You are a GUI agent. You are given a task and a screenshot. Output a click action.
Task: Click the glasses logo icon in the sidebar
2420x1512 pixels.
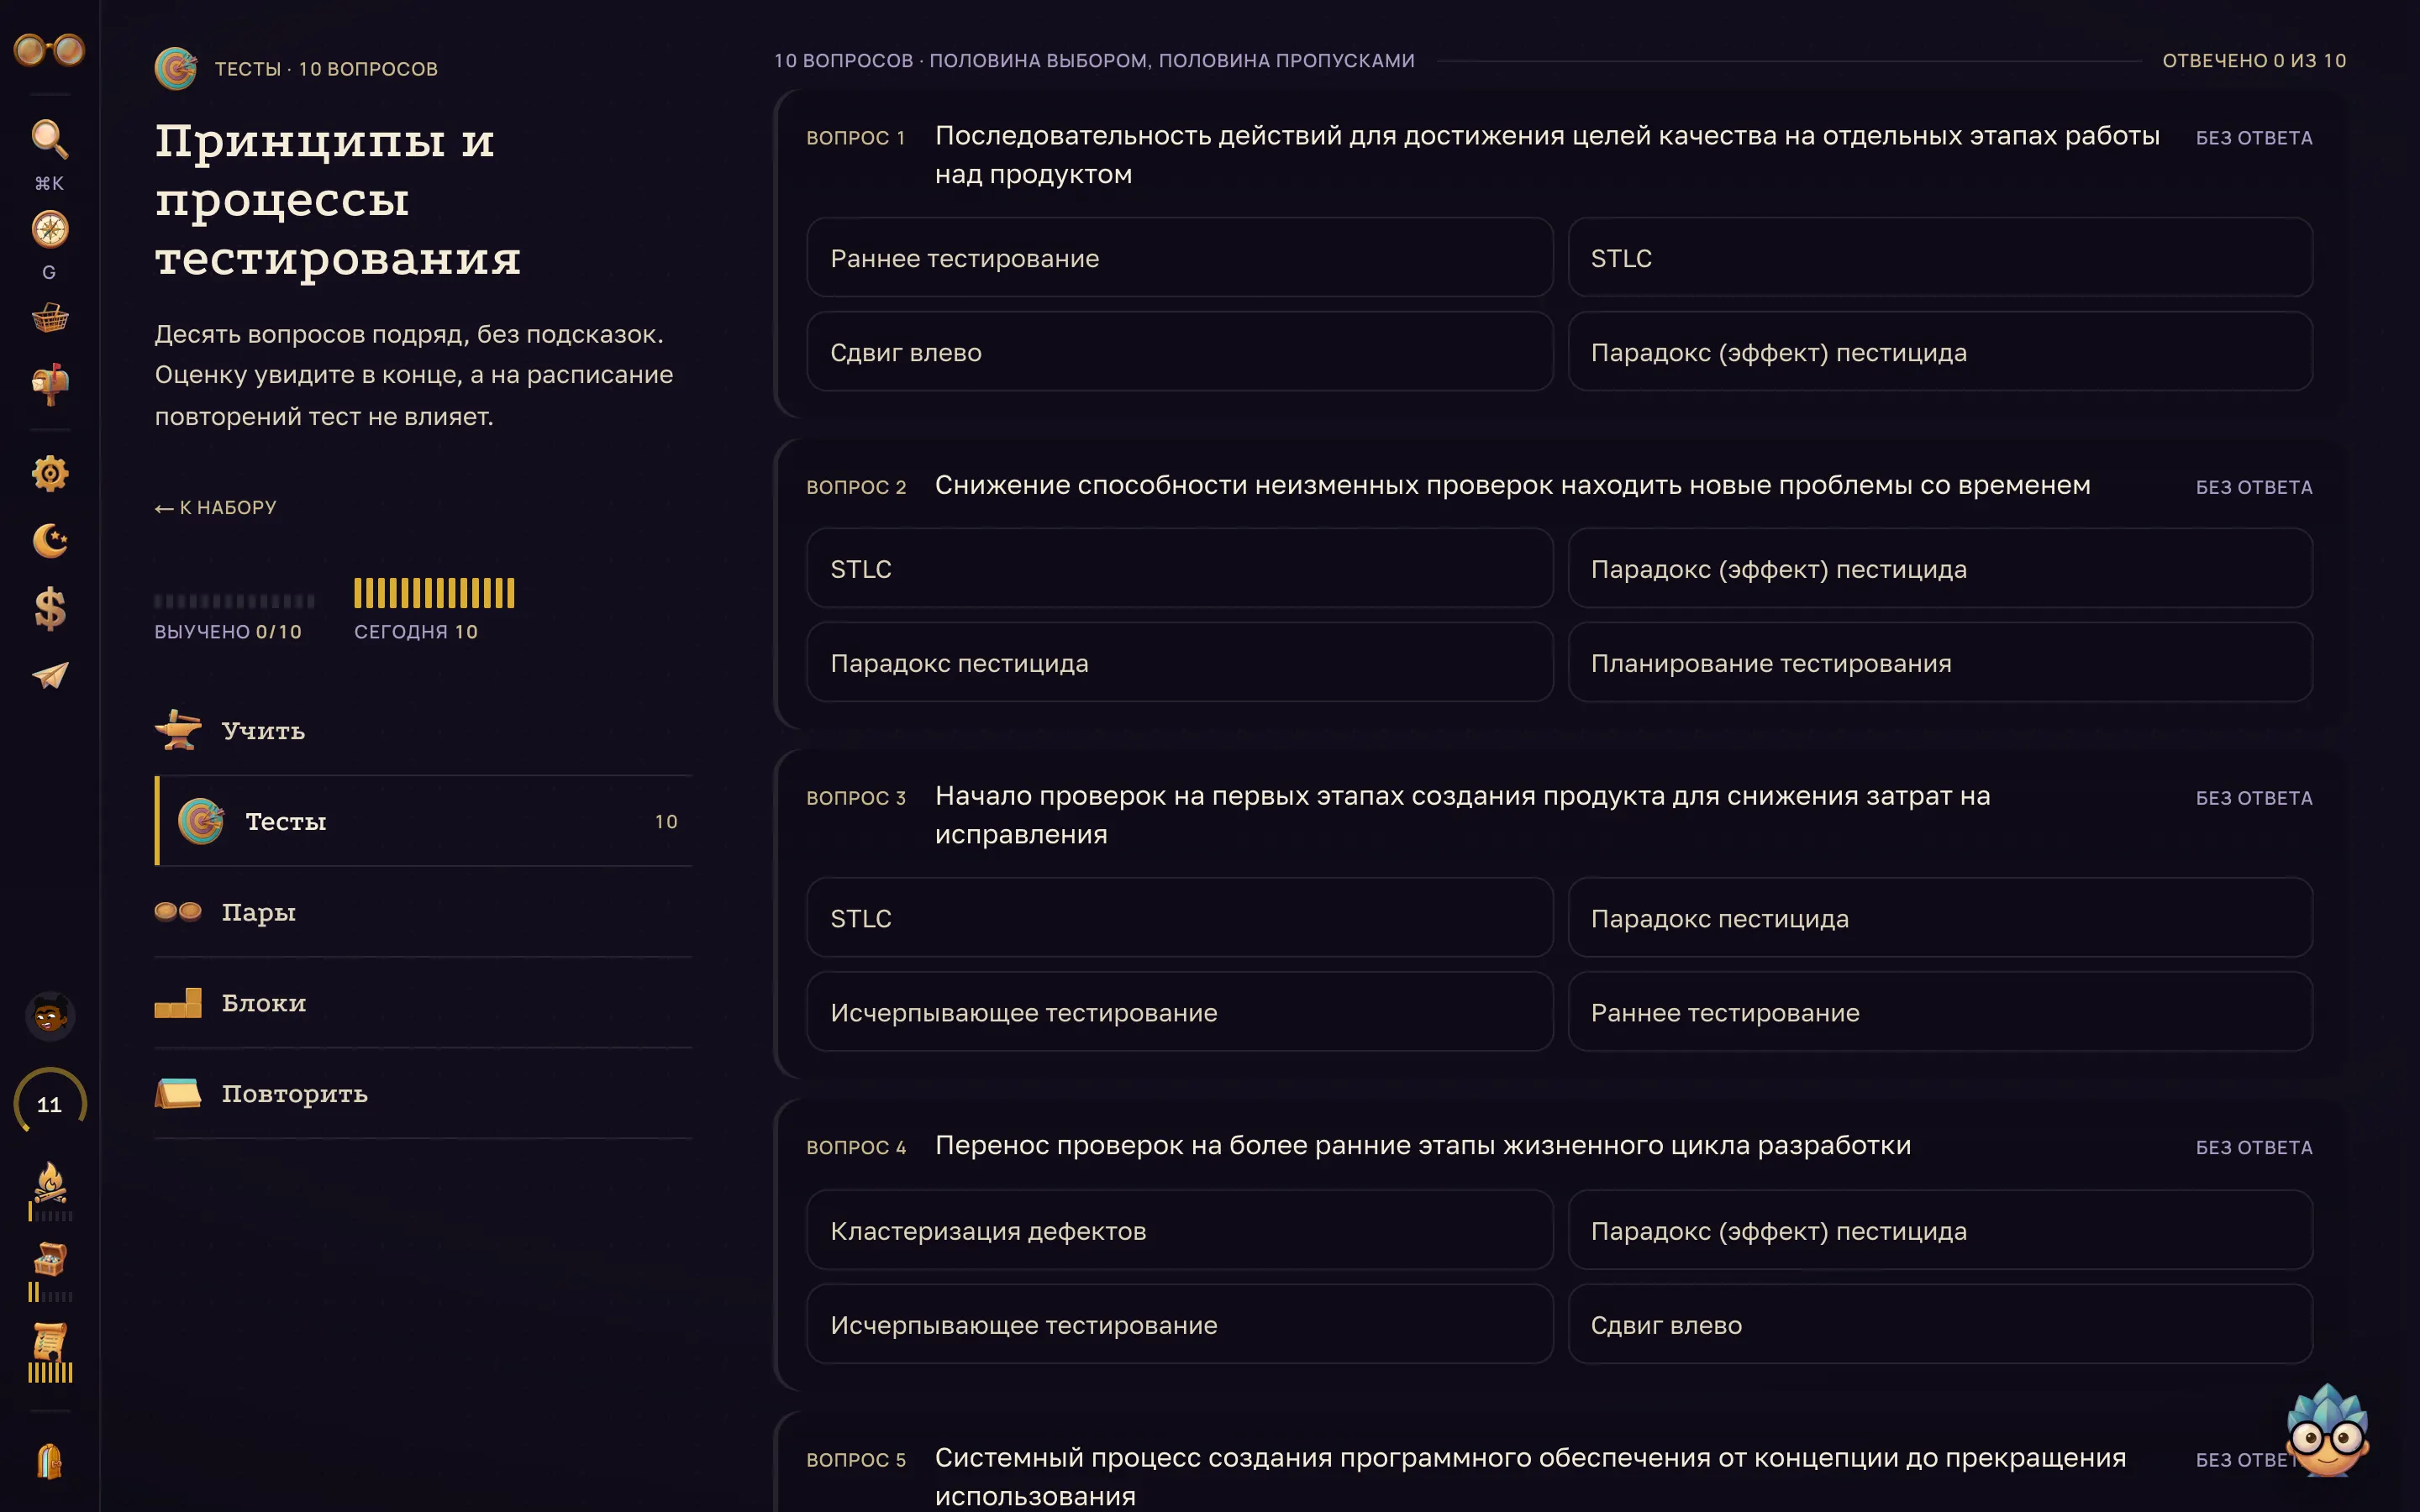pos(49,49)
